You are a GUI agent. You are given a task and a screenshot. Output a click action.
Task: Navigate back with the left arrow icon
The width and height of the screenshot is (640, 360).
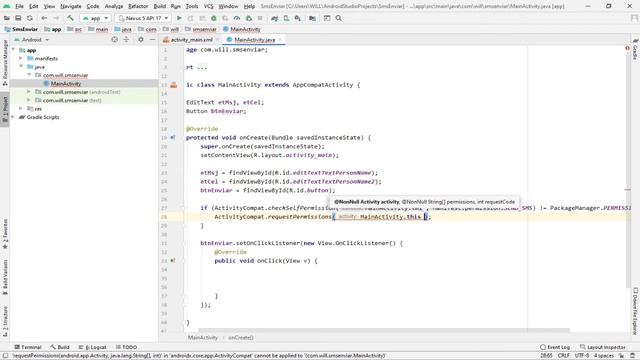tap(44, 18)
